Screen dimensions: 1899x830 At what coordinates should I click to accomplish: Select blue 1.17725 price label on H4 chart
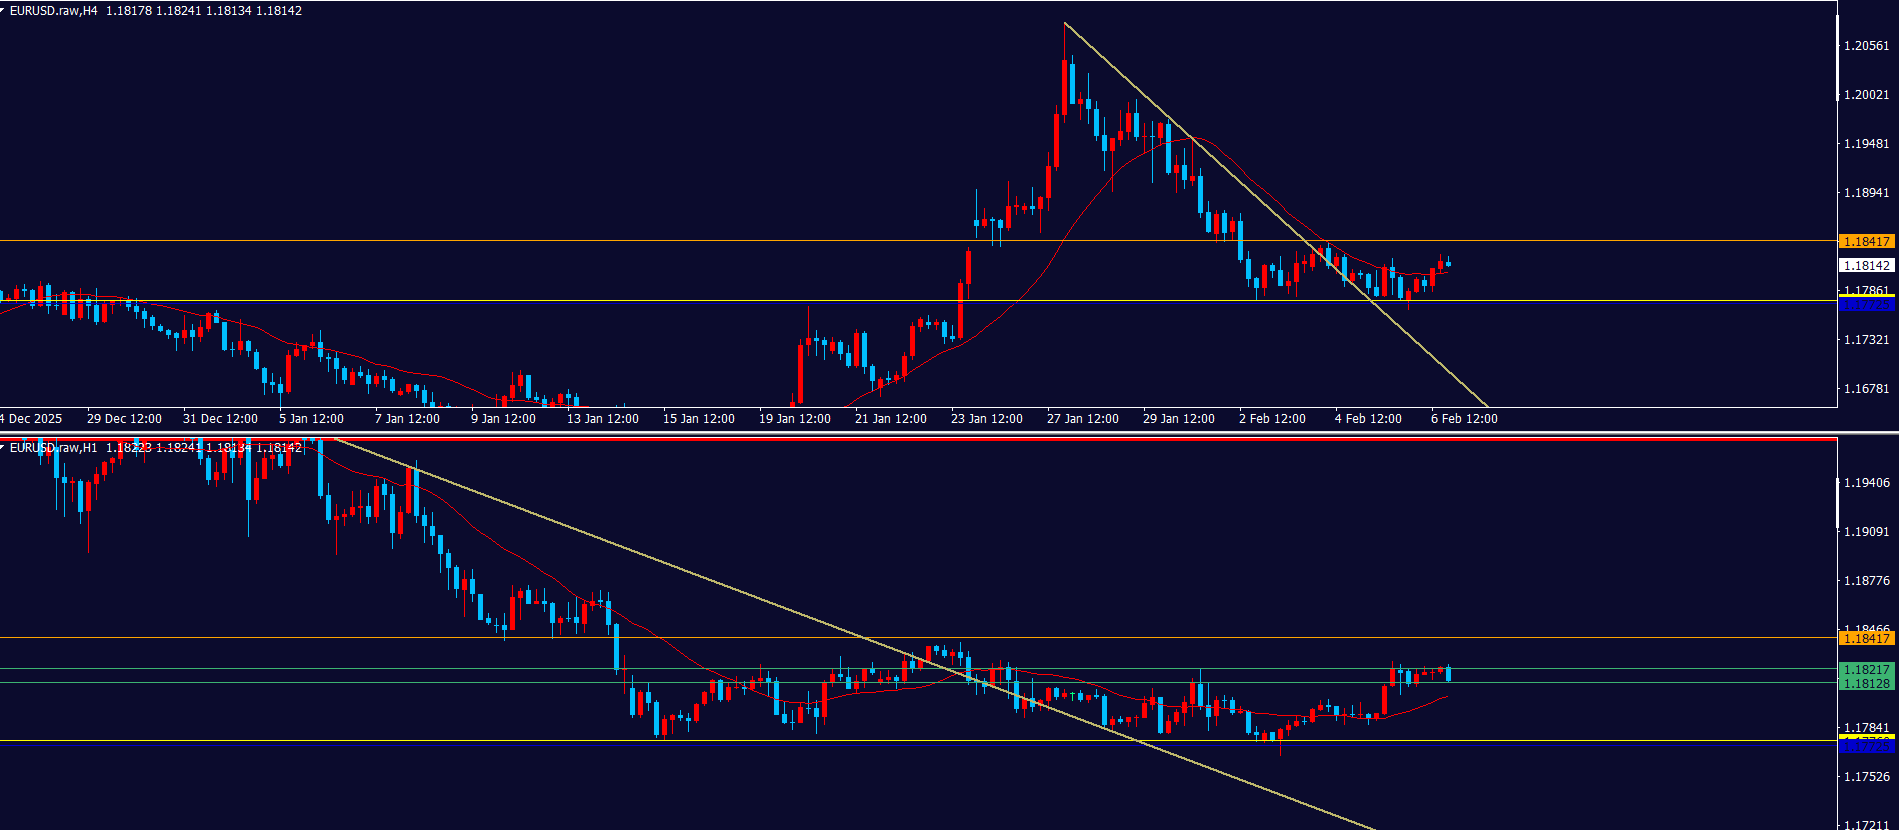click(1866, 305)
